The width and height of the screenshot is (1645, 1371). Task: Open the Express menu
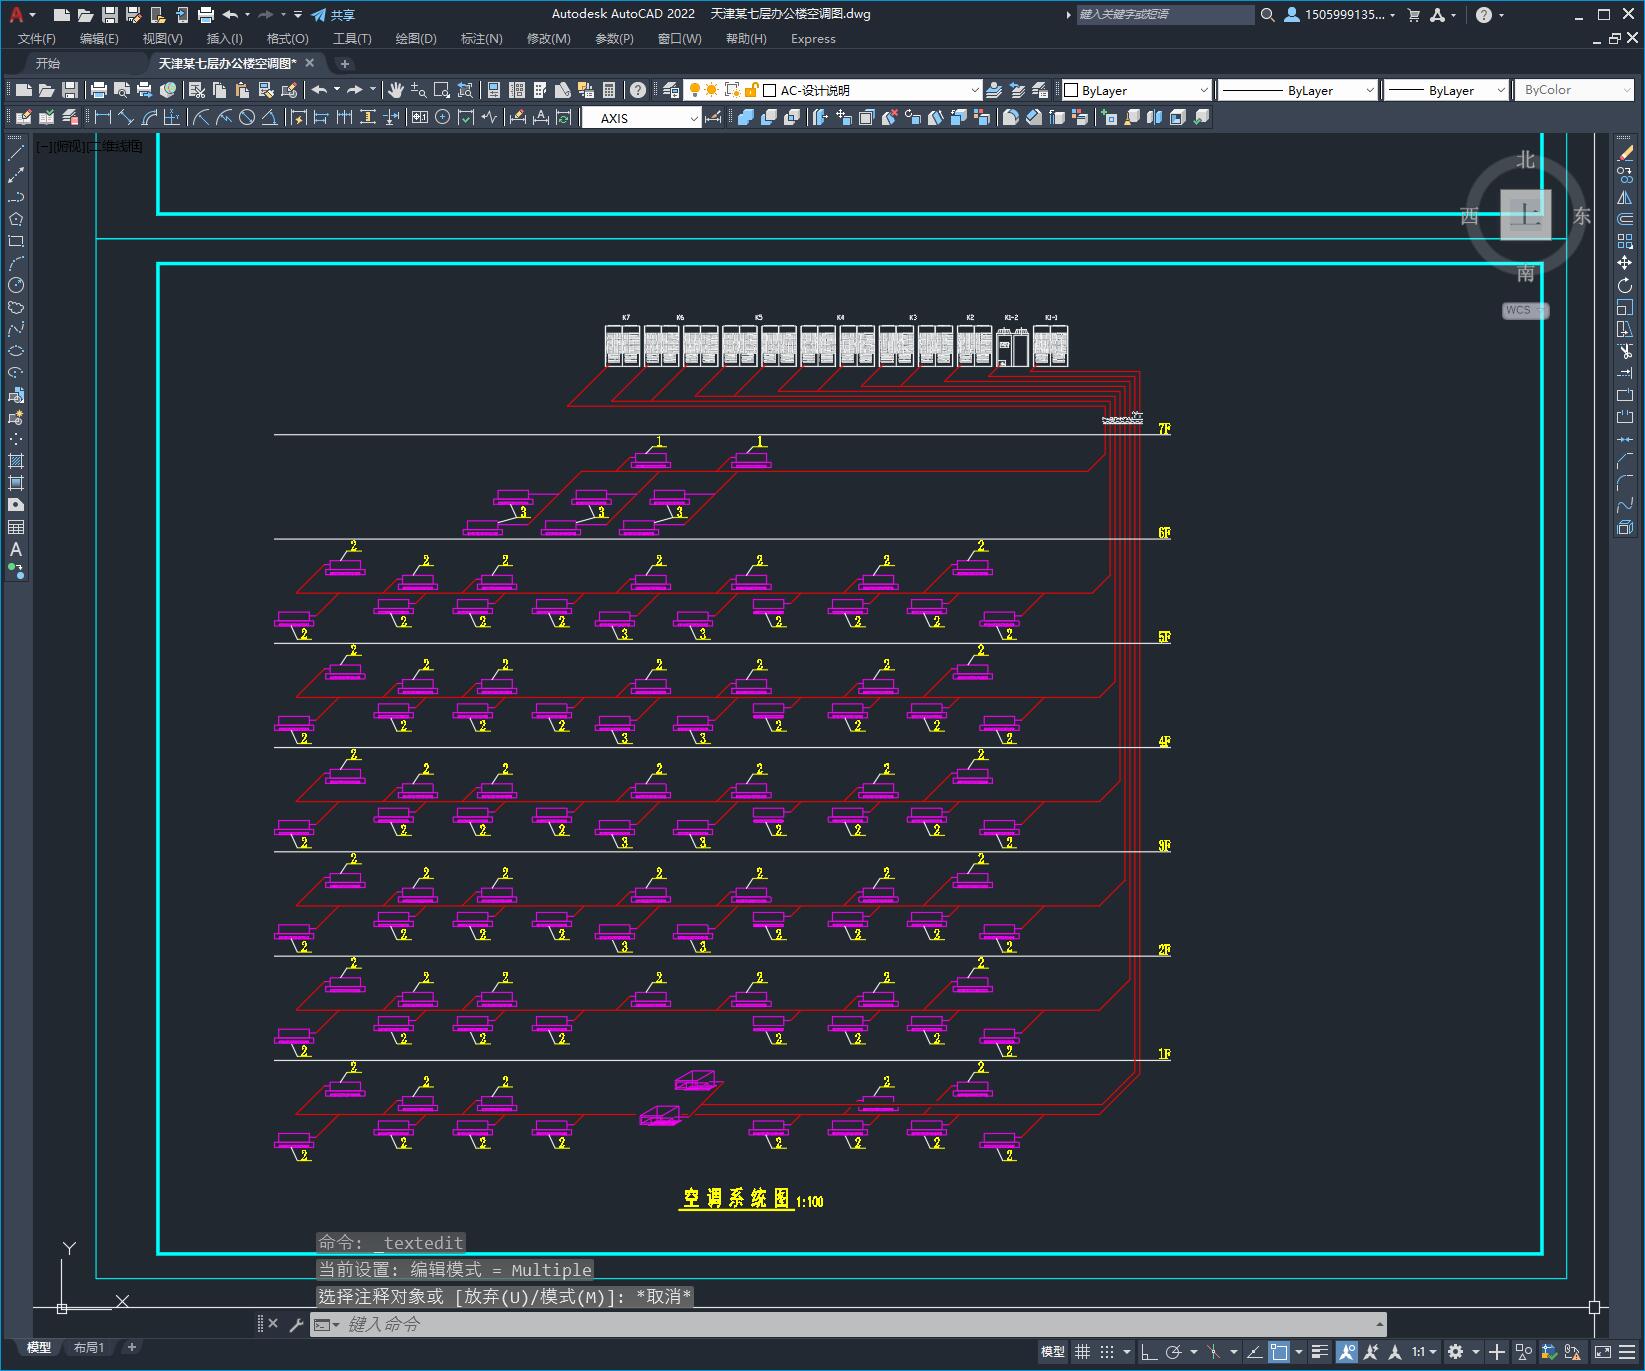point(813,39)
